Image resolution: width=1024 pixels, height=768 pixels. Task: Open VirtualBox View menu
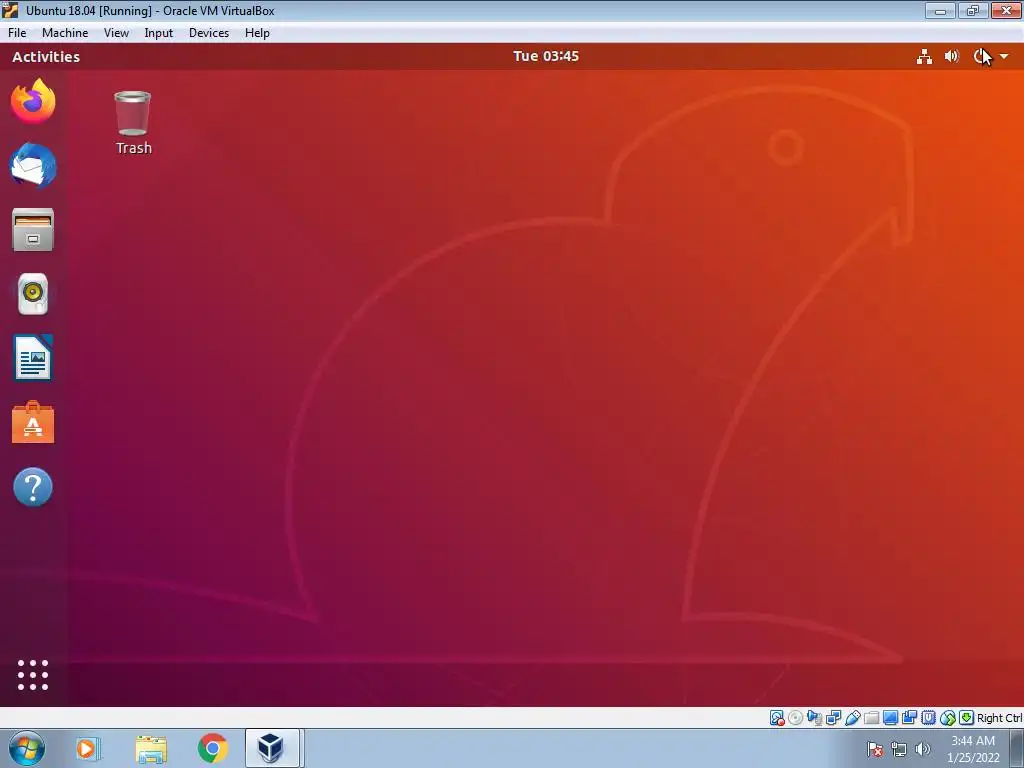116,33
